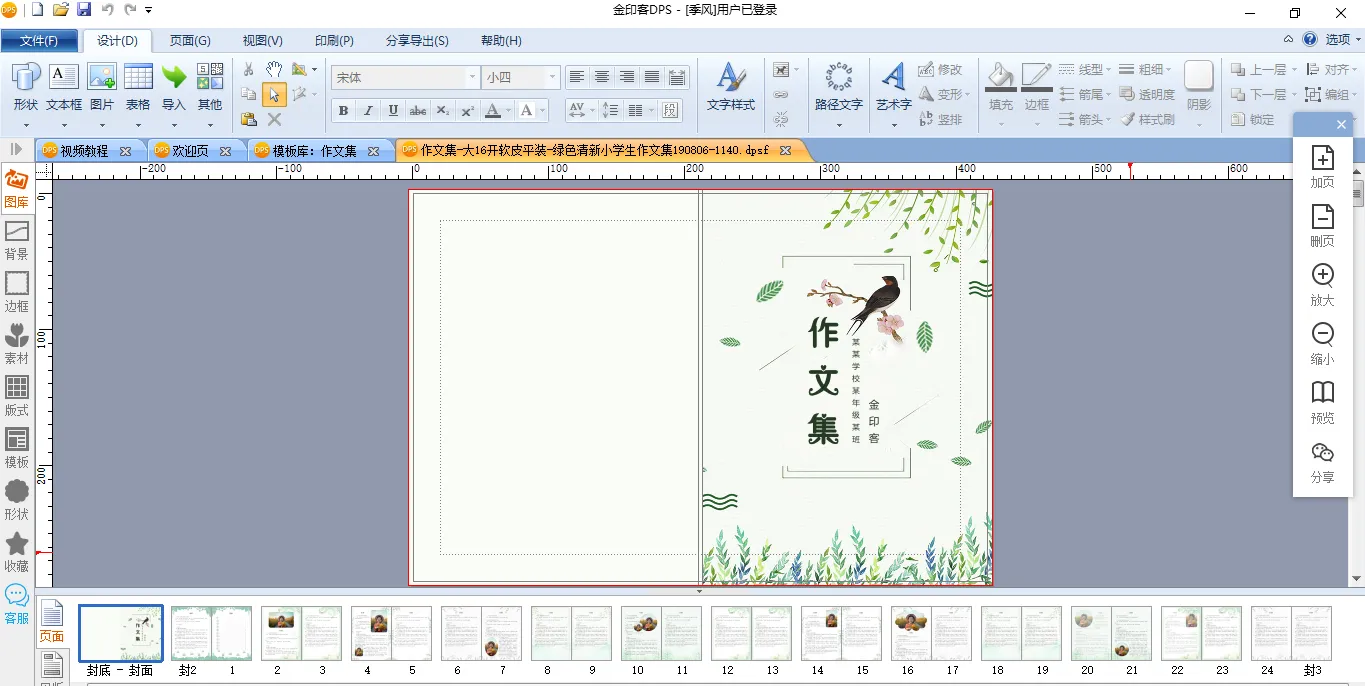Expand the 艺术字 art text dropdown arrow
This screenshot has height=686, width=1365.
tap(894, 125)
